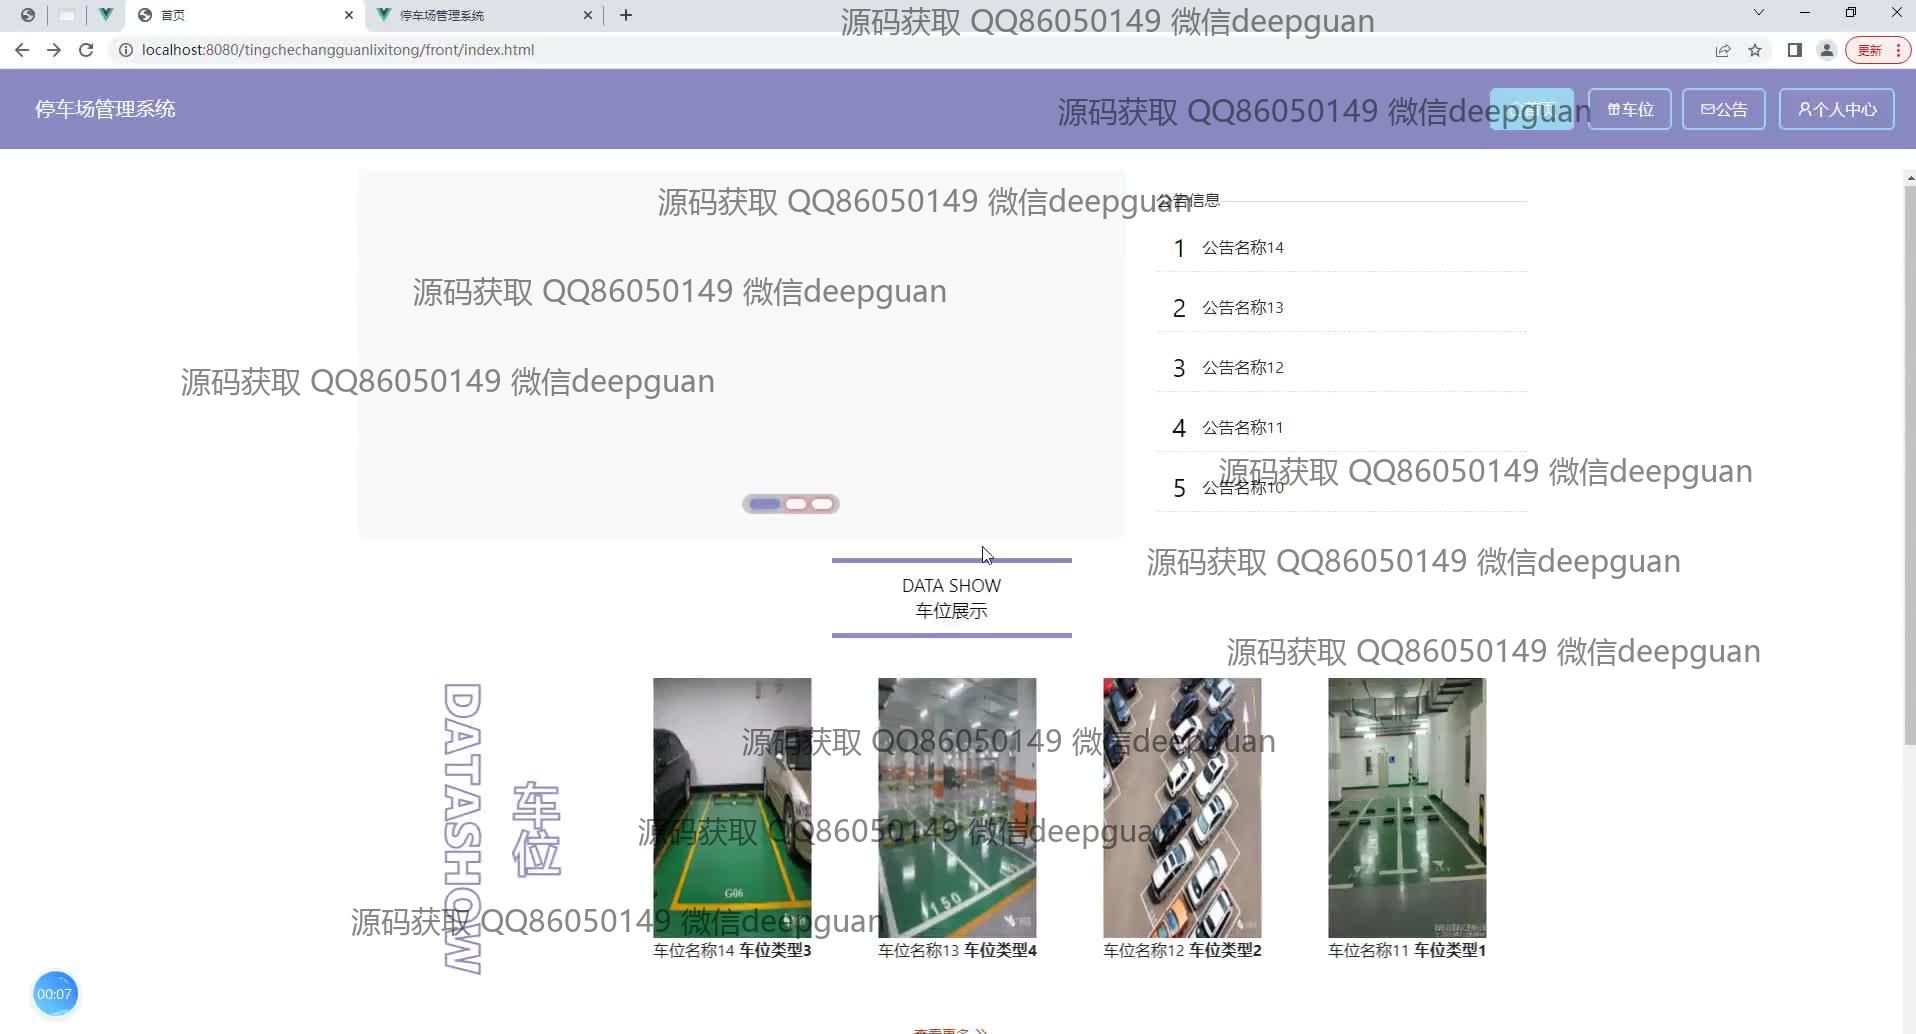Open the 车位名称12 parking thumbnail

[1182, 807]
